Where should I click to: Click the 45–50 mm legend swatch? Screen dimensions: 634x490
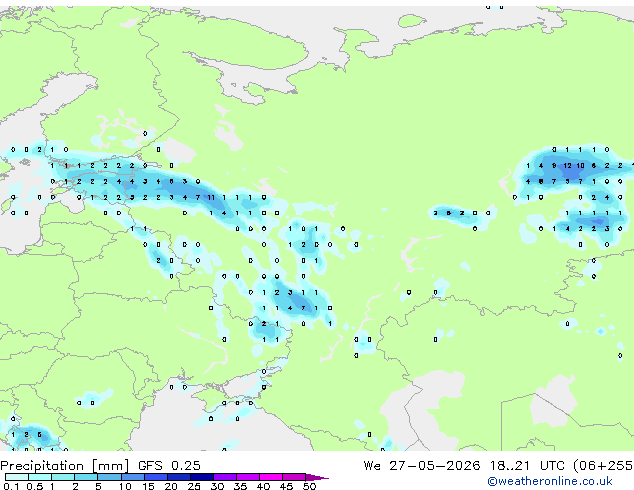pyautogui.click(x=294, y=477)
